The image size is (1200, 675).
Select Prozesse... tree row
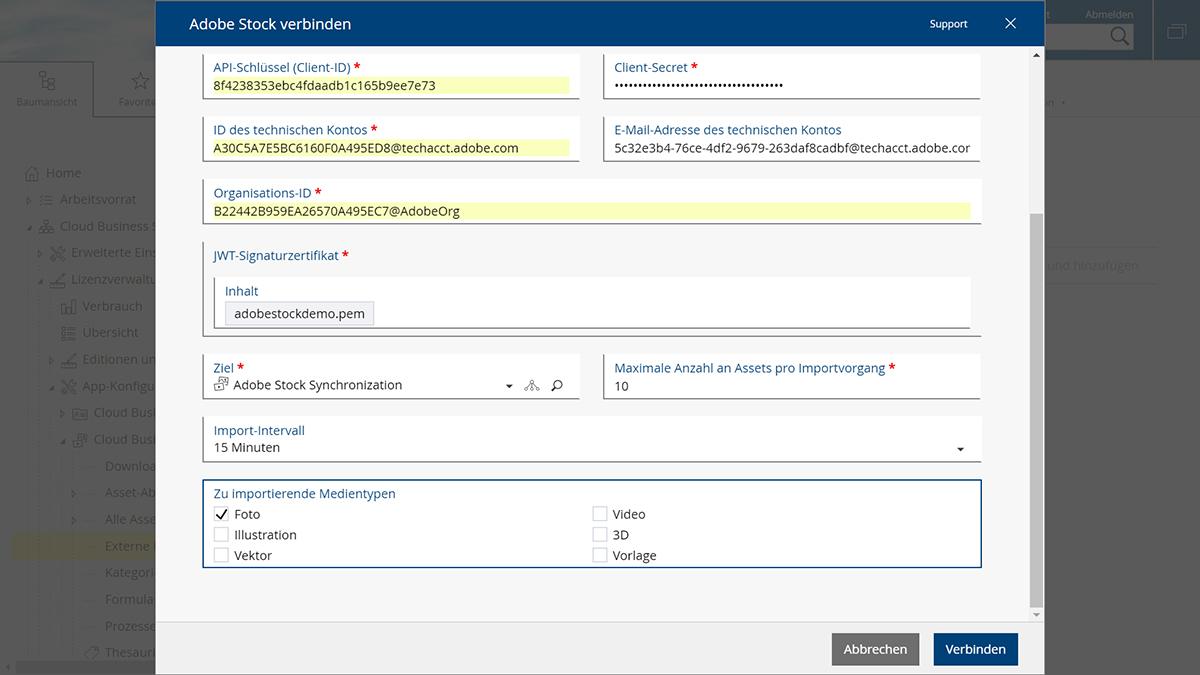point(130,626)
